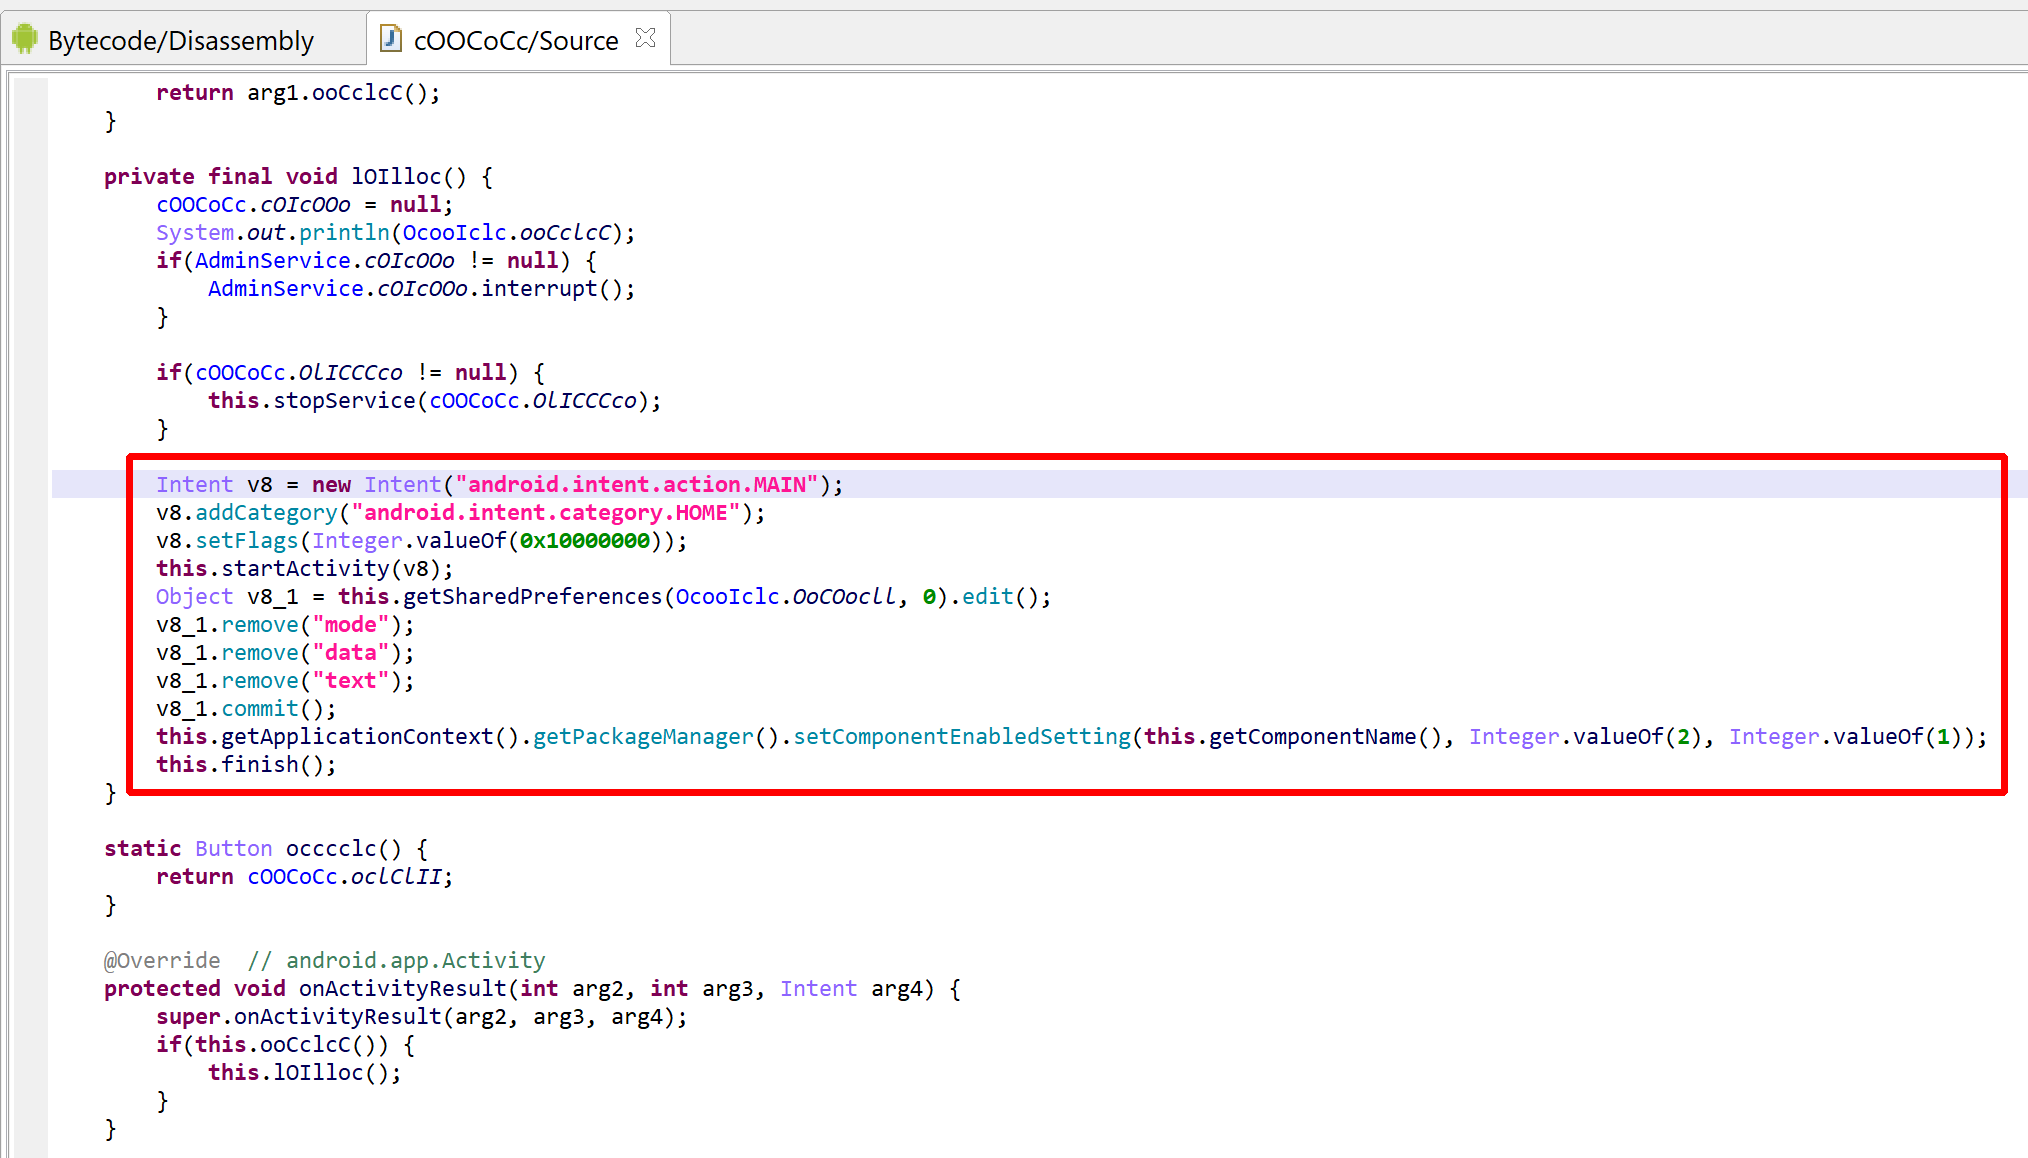Click the "mode" string in remove call
Screen dimensions: 2028x1158
click(350, 625)
